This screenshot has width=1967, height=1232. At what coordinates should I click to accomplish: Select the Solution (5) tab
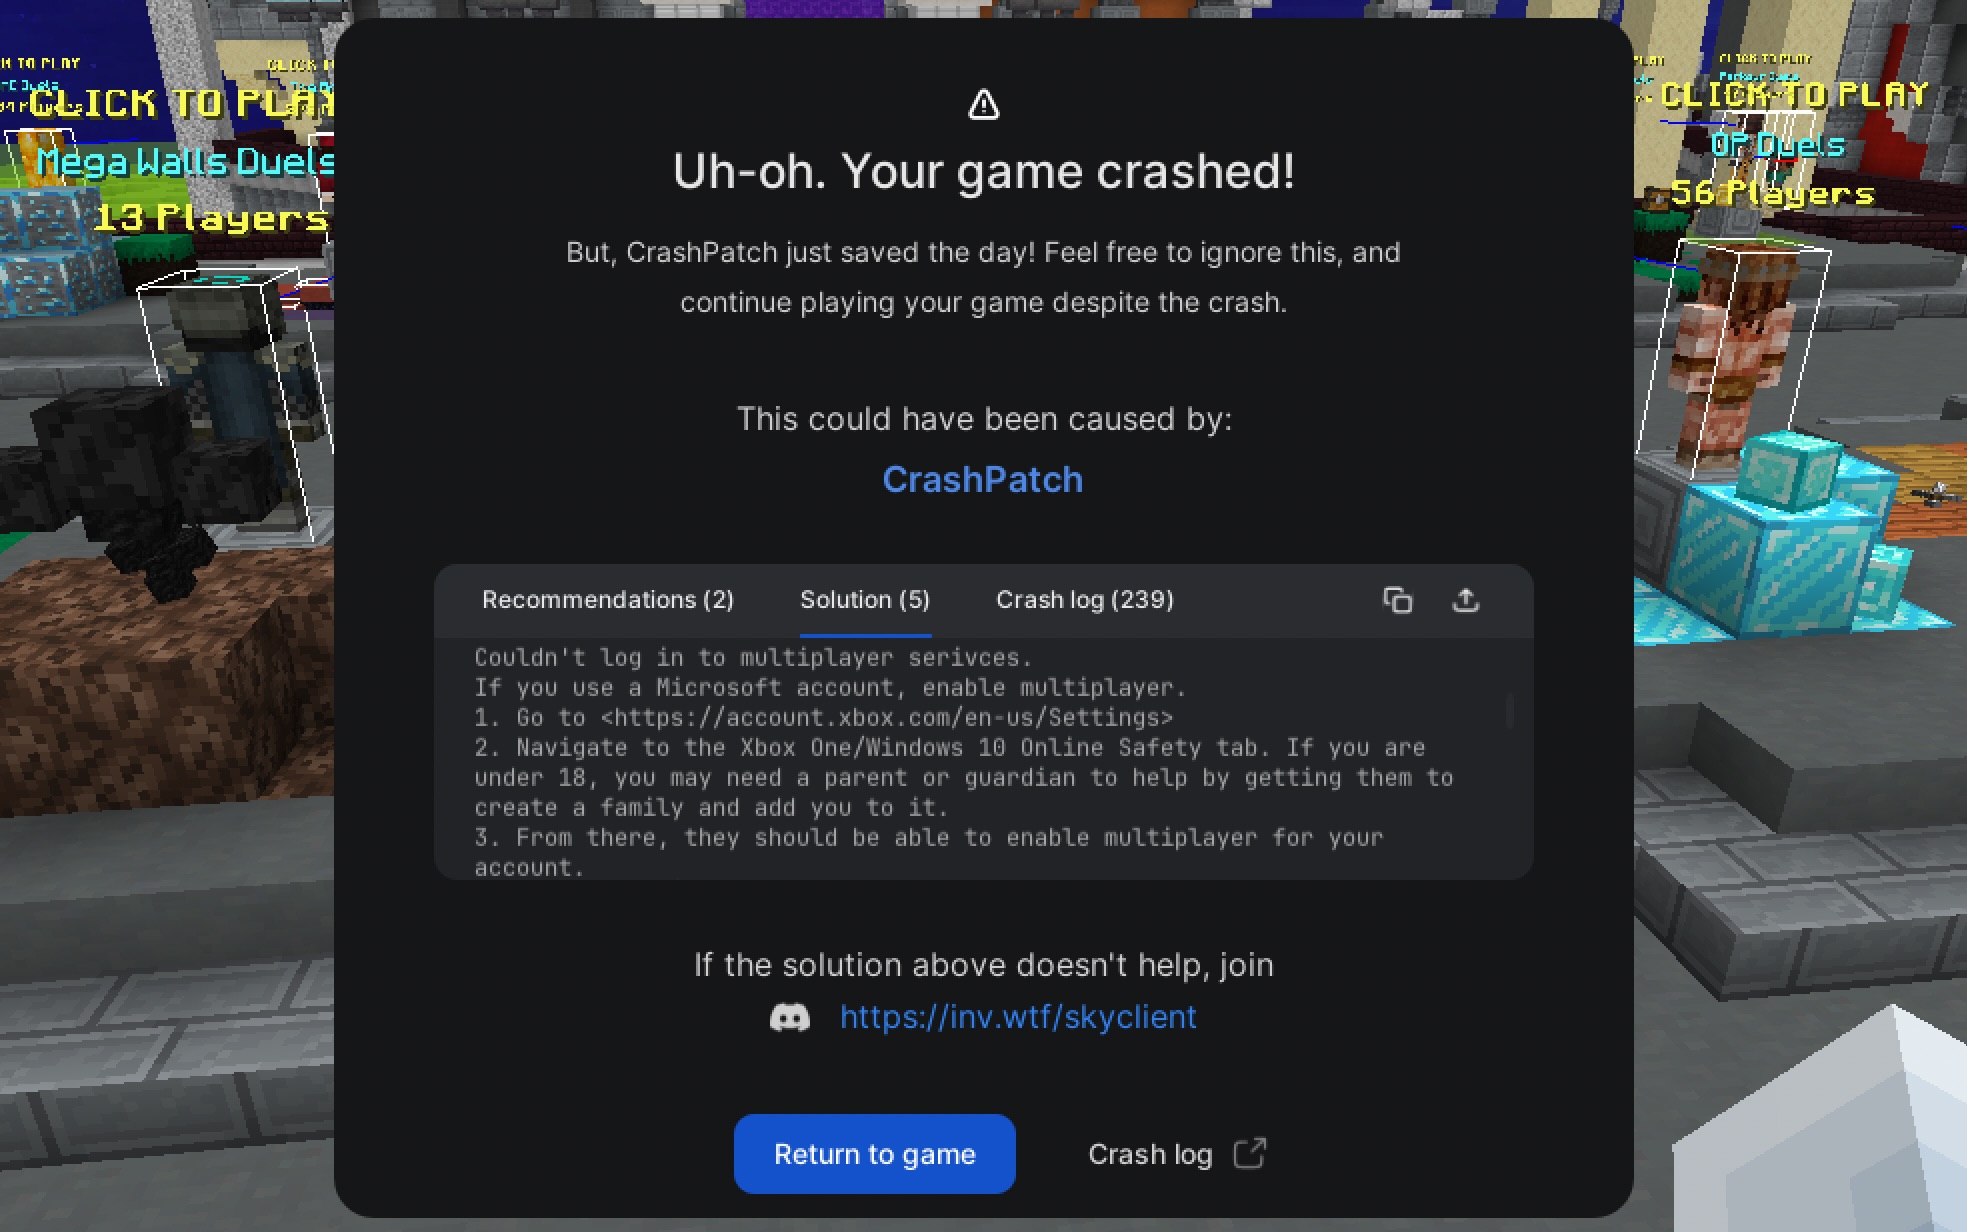[865, 600]
